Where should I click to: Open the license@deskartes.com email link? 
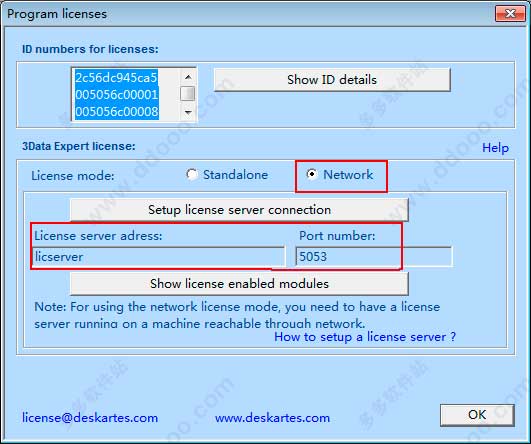[x=90, y=418]
